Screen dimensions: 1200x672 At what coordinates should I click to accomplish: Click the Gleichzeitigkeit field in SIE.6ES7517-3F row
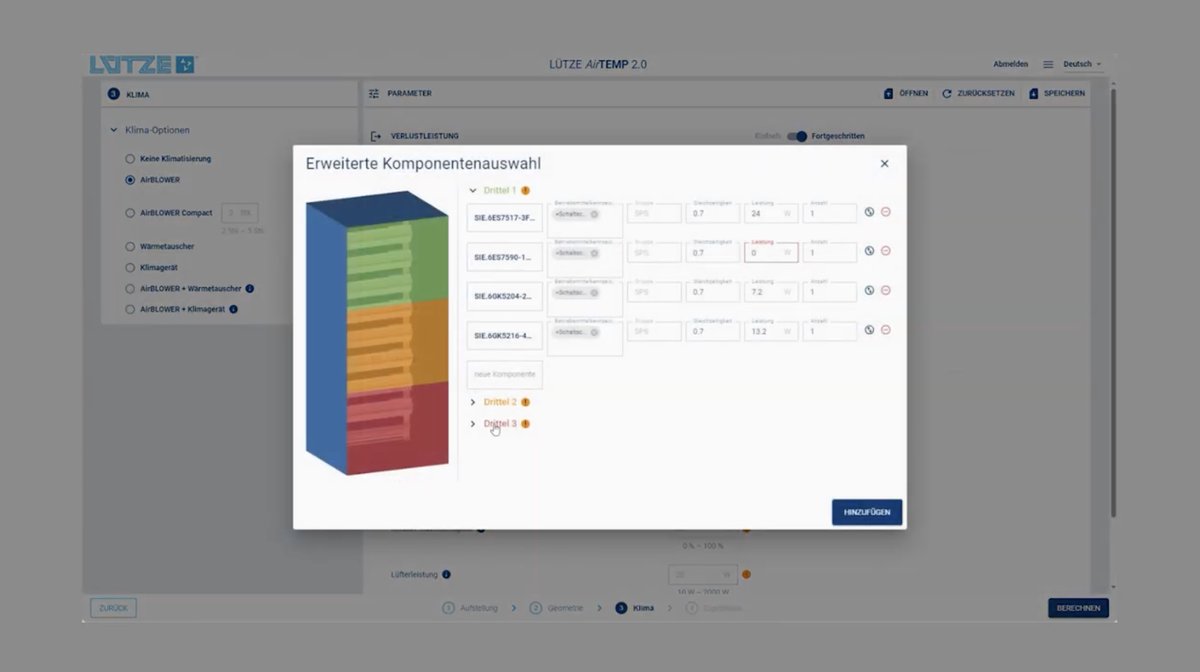tap(713, 213)
